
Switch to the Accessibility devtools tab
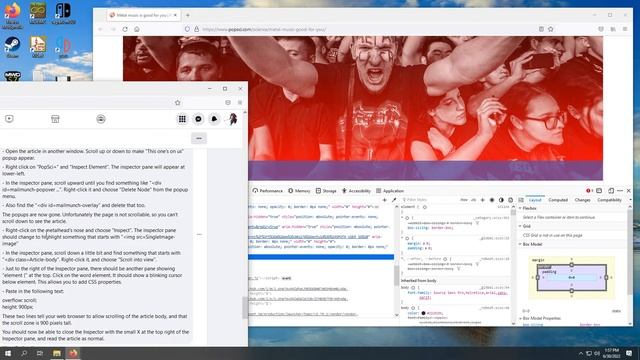(x=356, y=191)
